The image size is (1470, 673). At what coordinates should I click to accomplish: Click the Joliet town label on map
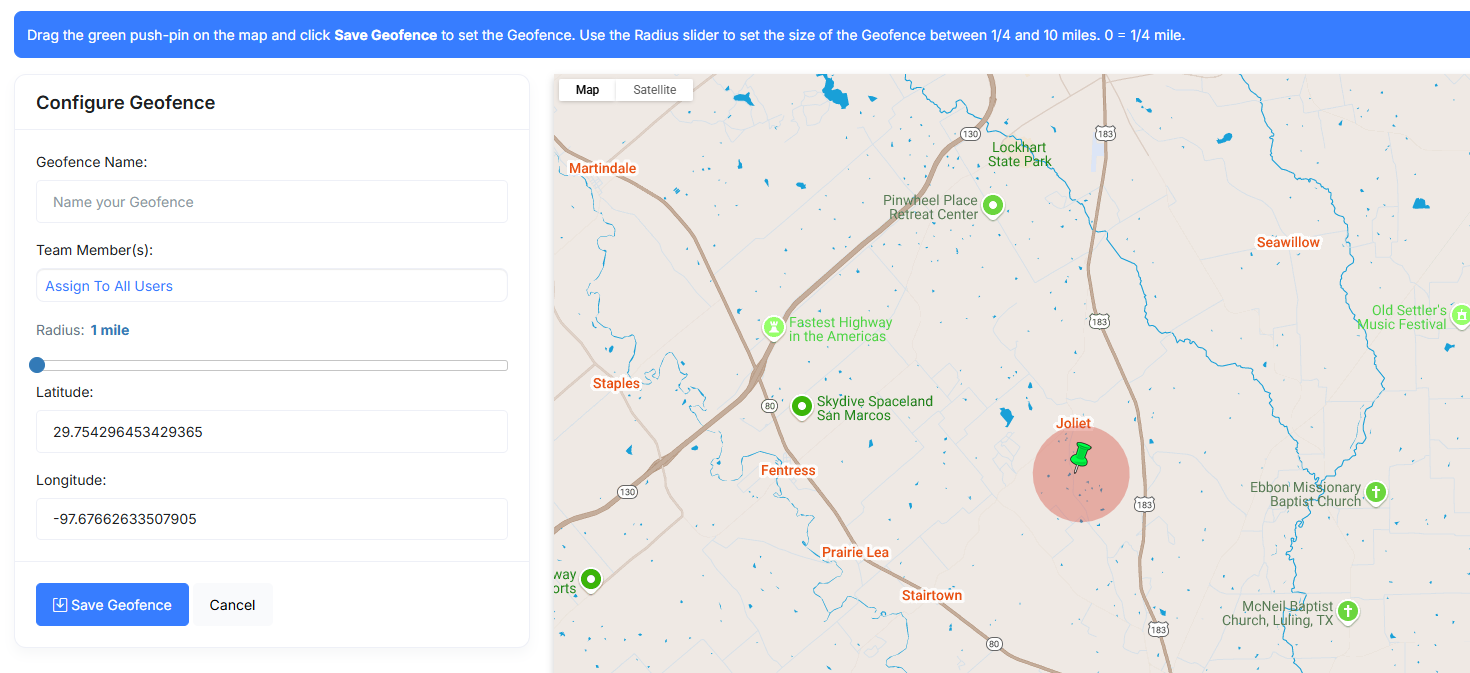[1073, 423]
